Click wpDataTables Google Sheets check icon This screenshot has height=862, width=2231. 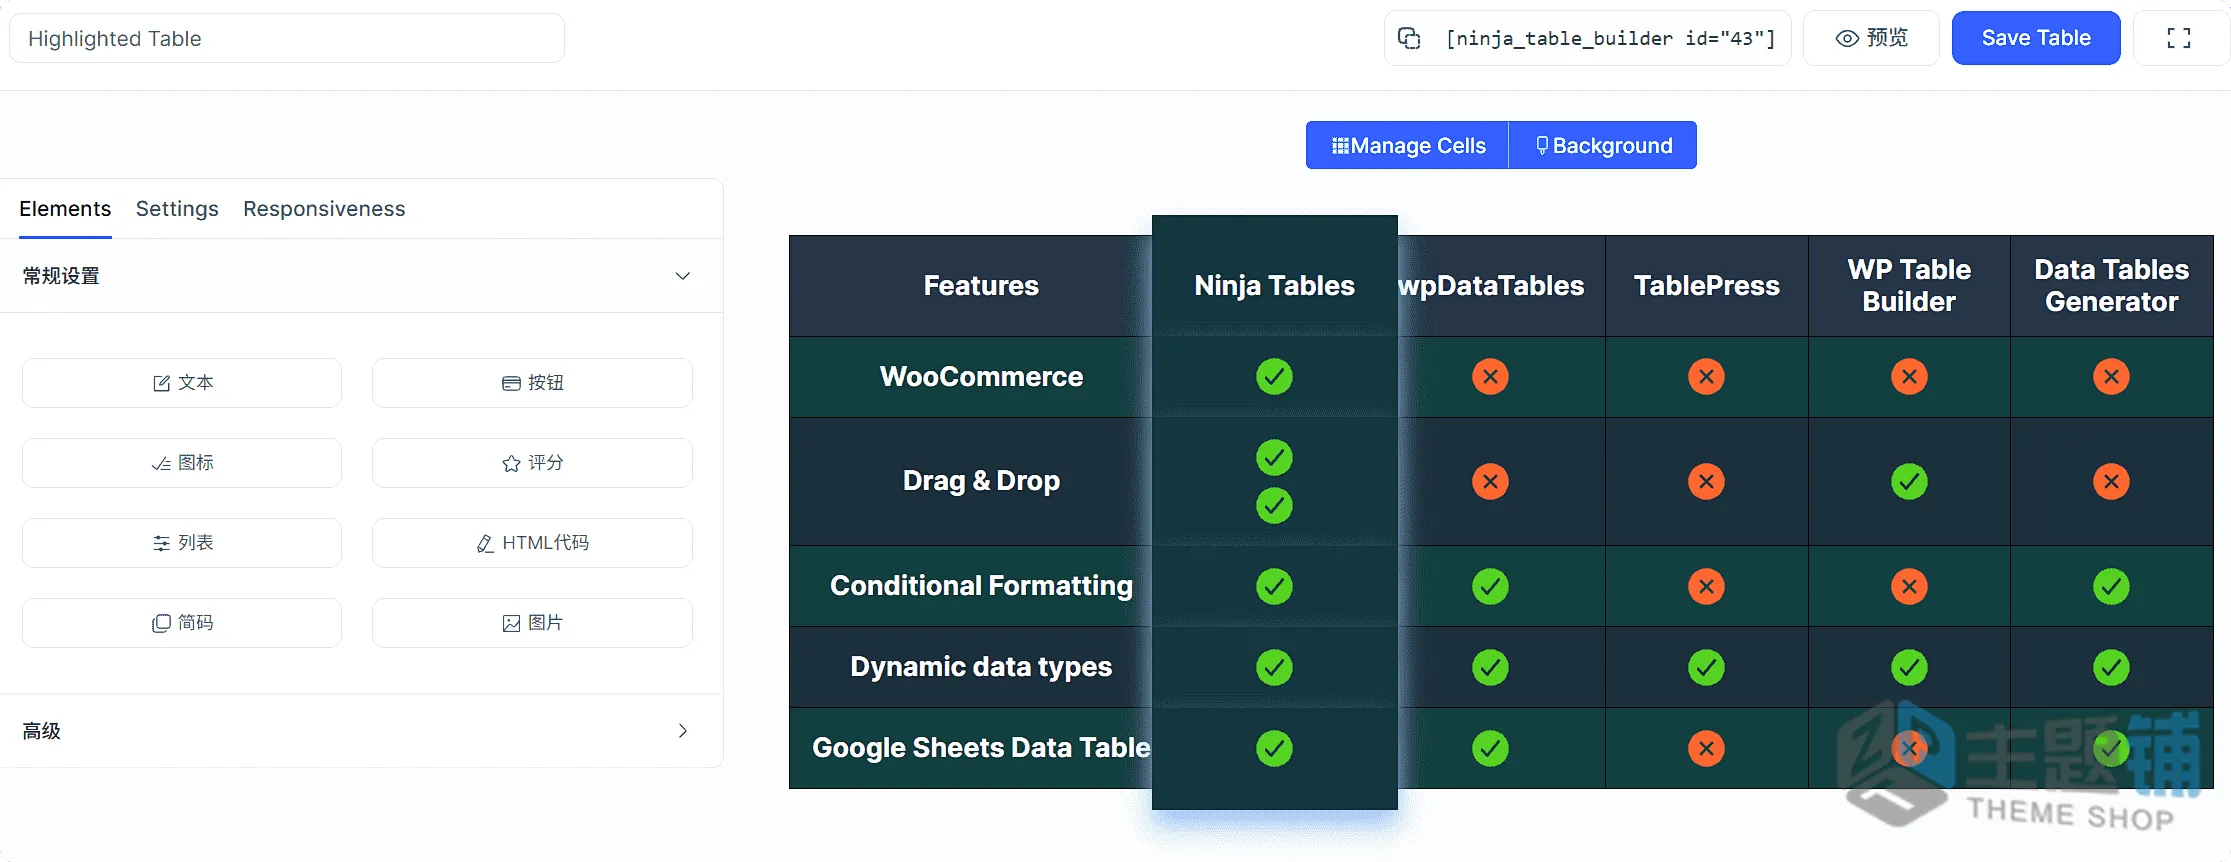[x=1490, y=749]
